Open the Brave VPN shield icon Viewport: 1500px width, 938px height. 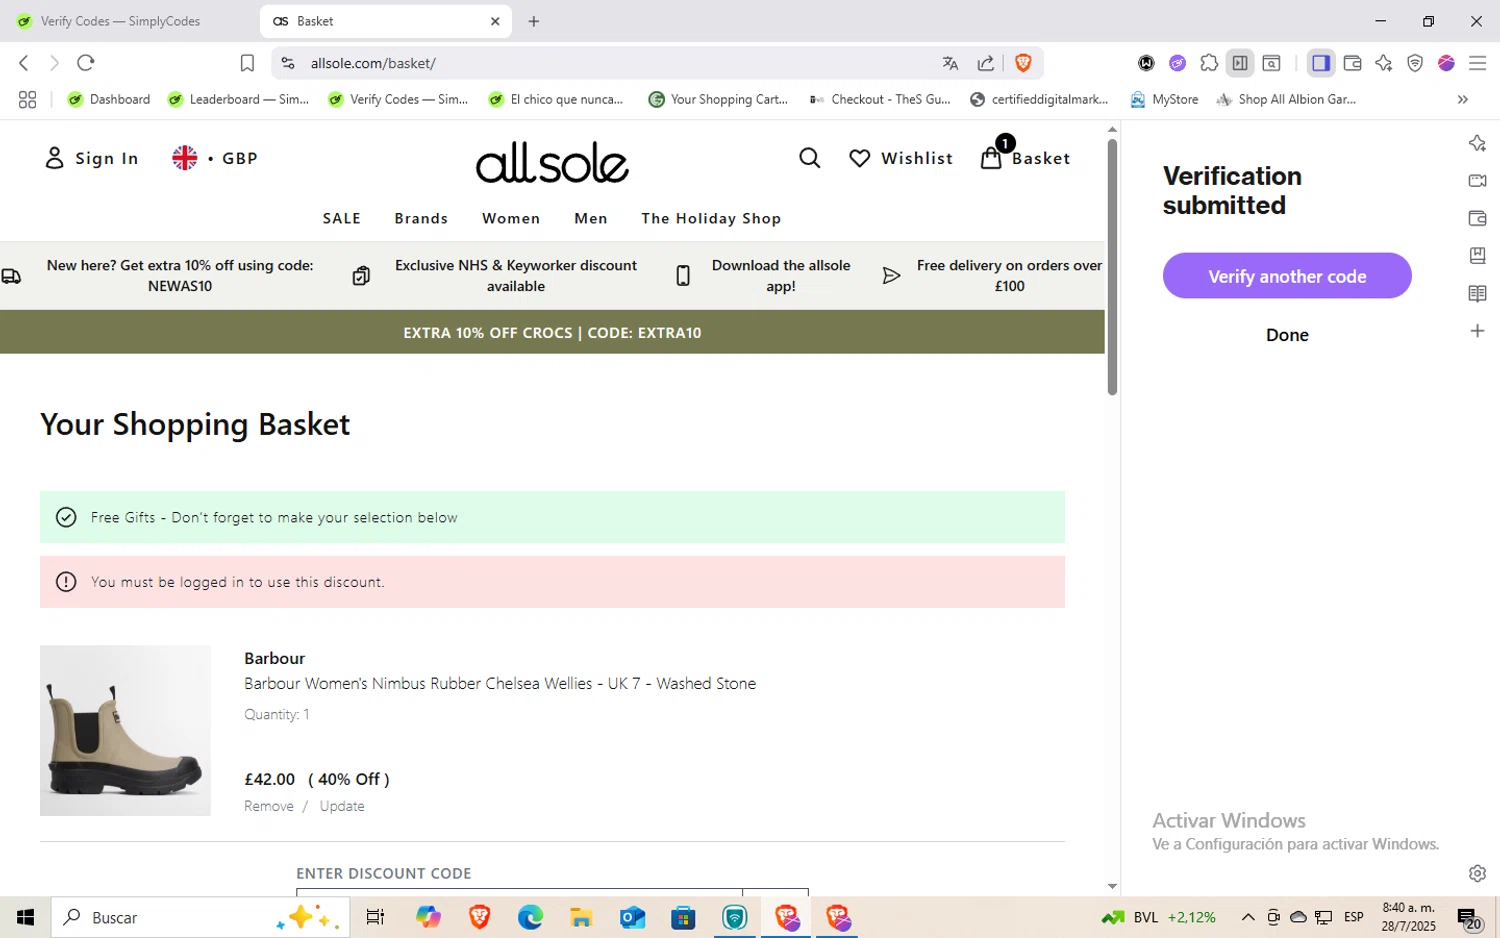(1415, 63)
